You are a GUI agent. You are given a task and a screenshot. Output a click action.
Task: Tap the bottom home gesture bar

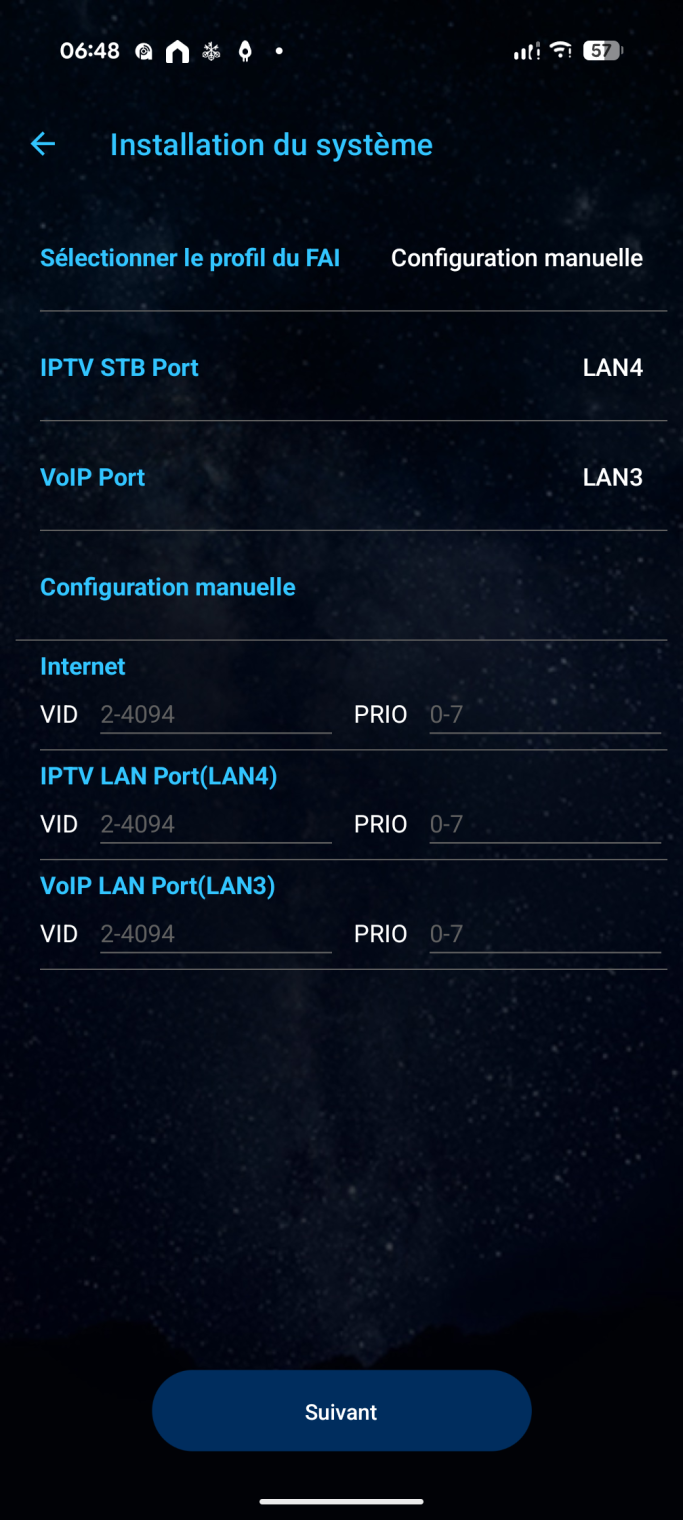click(x=341, y=1501)
